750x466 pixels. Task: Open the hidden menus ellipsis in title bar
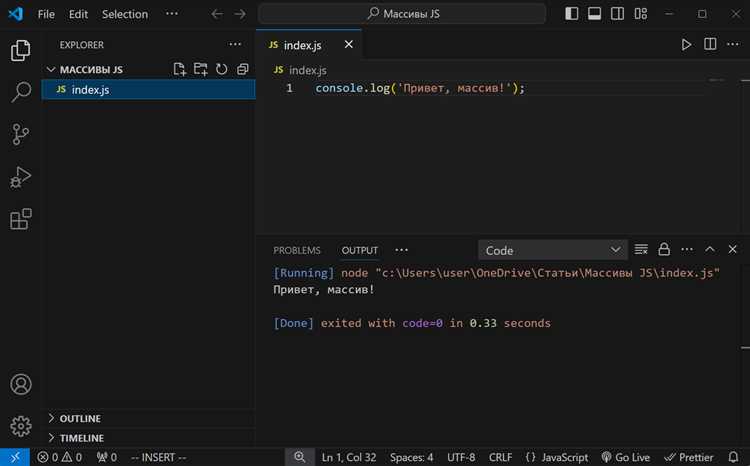(x=172, y=14)
